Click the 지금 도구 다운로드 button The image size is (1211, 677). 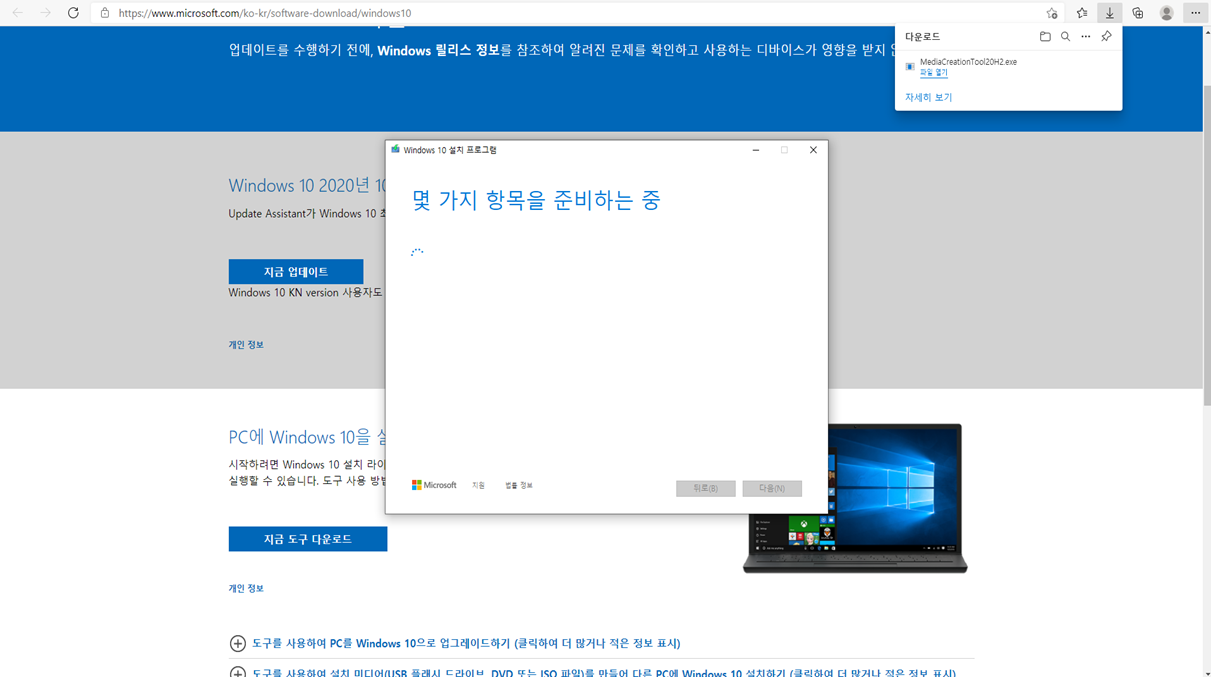click(x=308, y=539)
